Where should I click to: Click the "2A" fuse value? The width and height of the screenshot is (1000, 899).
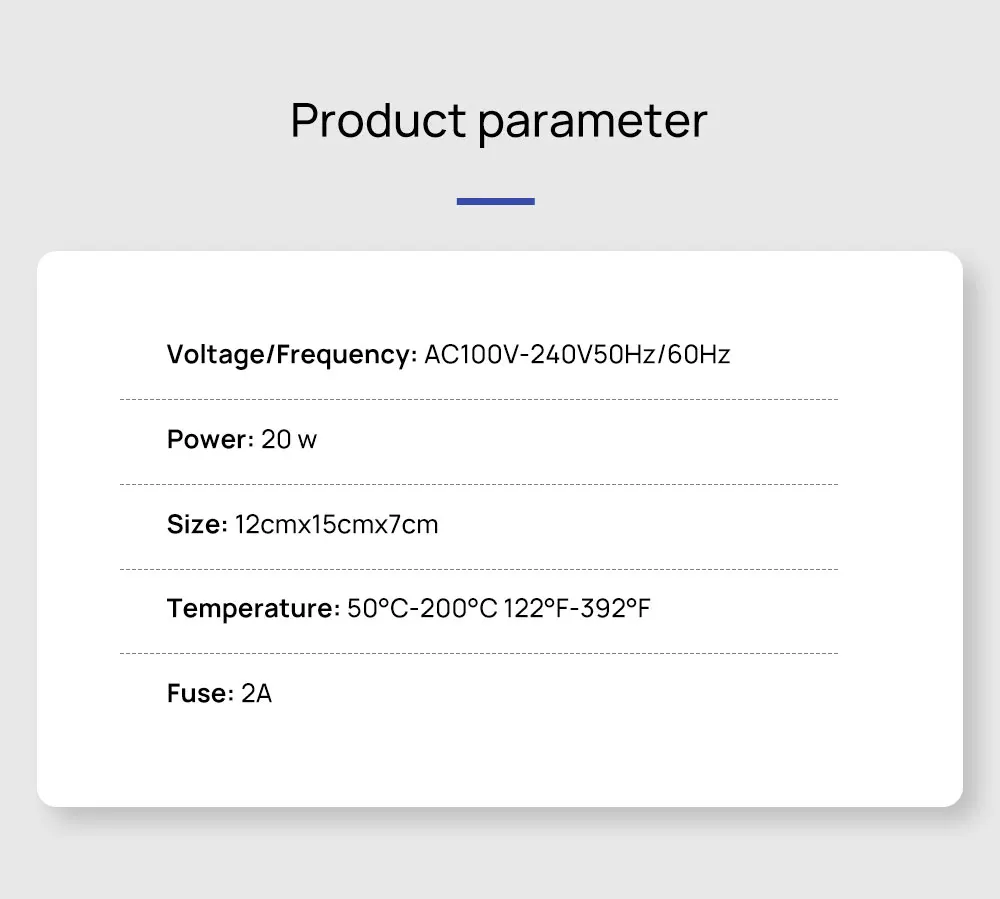coord(256,693)
